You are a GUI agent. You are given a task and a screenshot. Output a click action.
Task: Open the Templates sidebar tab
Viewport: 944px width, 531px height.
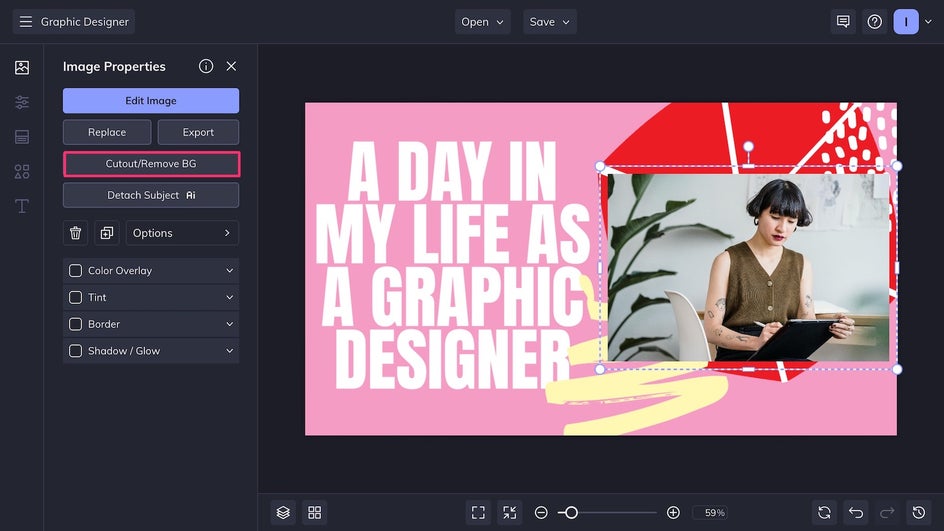(x=22, y=137)
